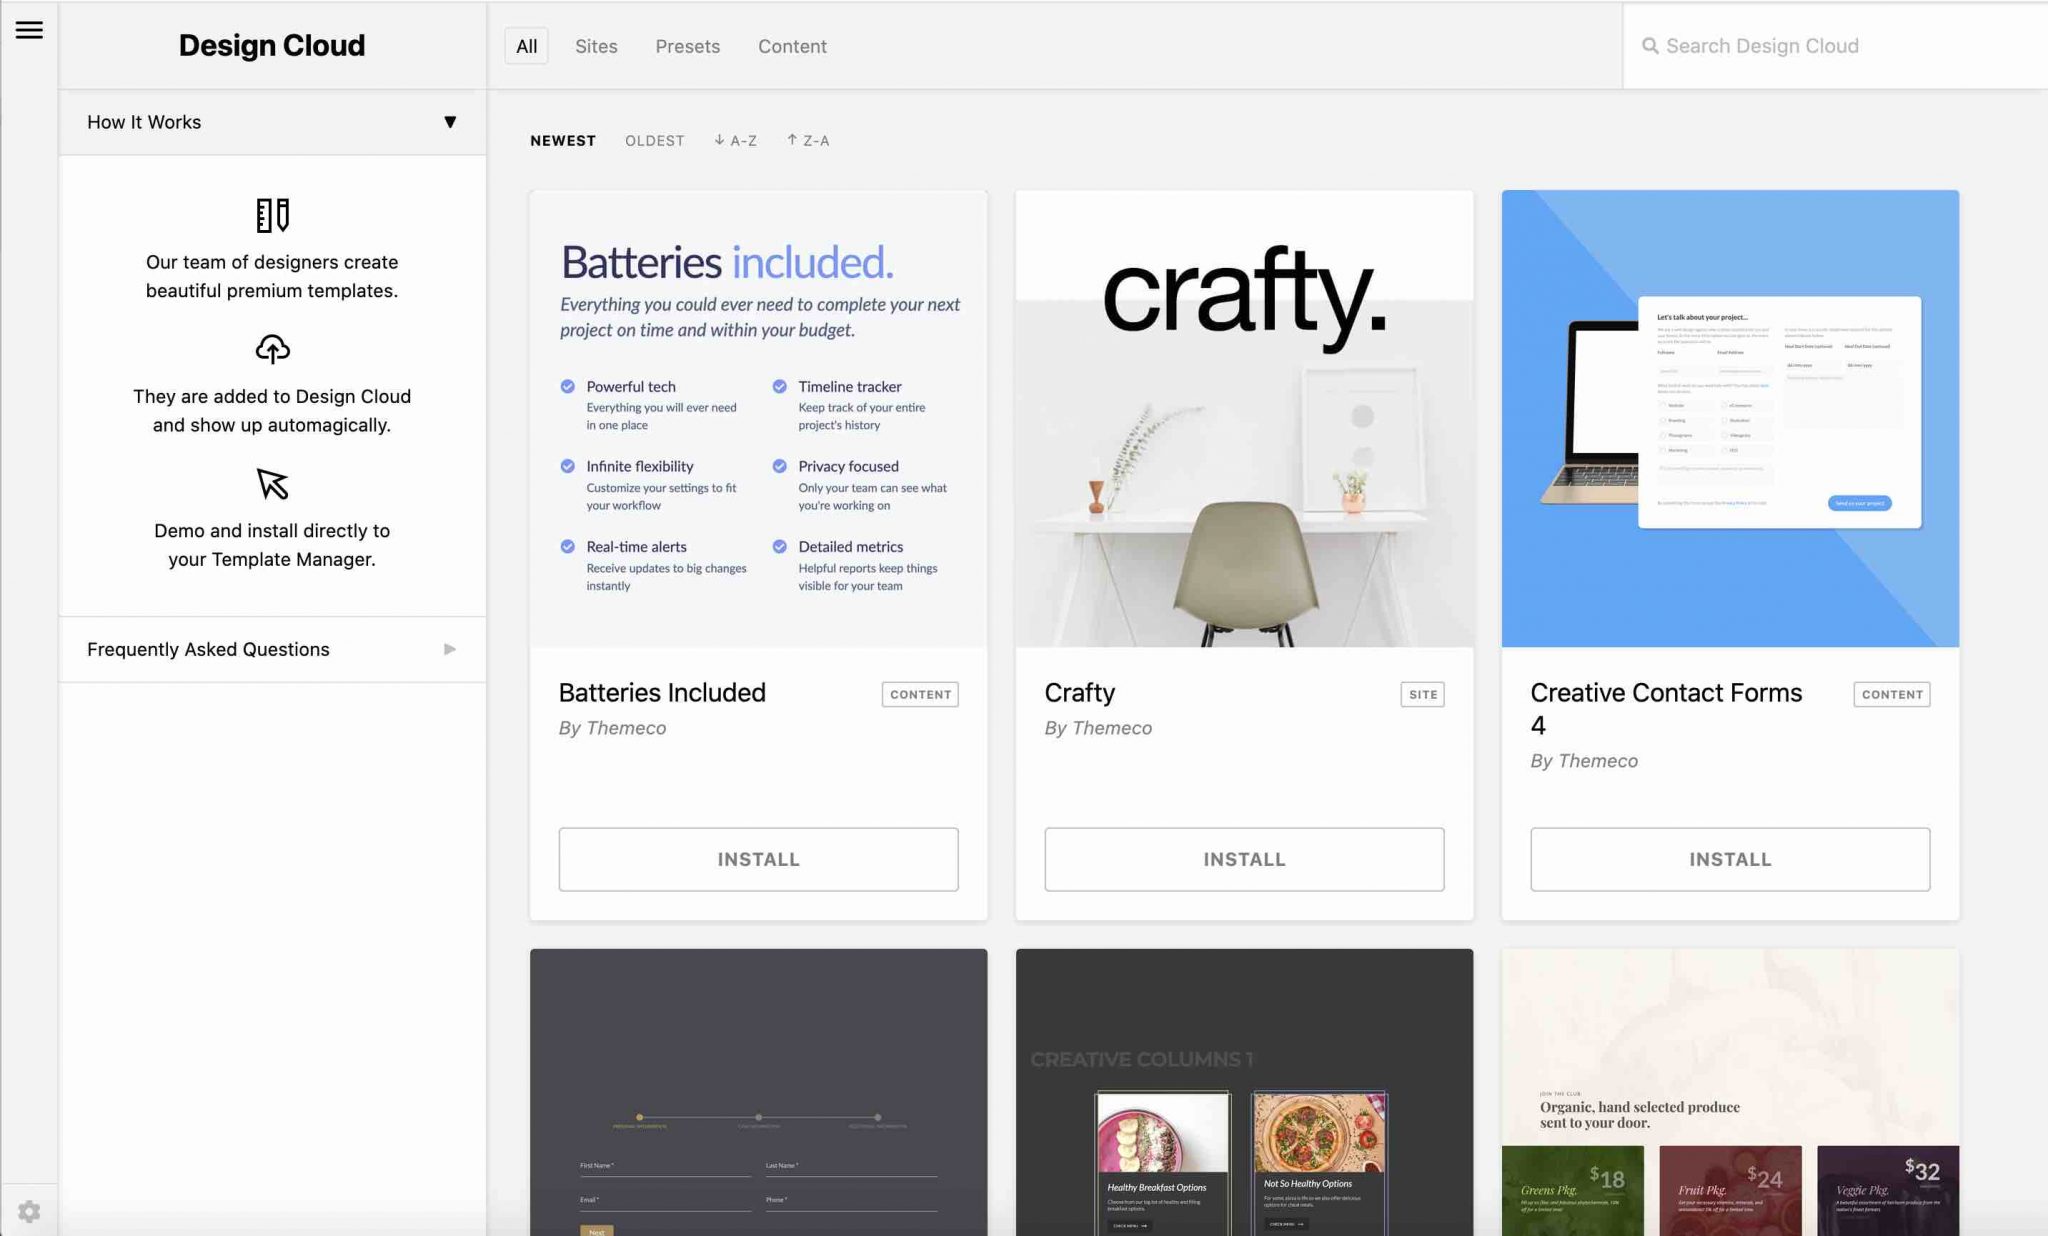
Task: Install the Crafty template
Action: tap(1243, 859)
